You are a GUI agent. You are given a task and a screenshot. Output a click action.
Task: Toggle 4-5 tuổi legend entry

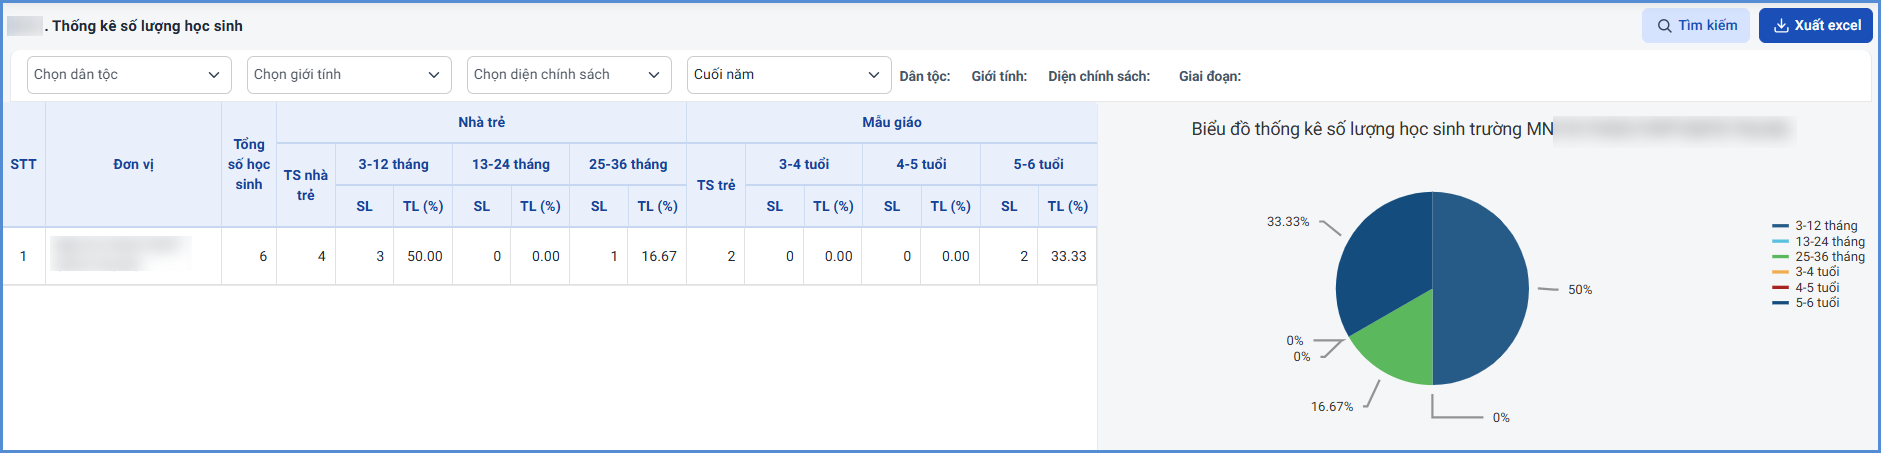point(1805,287)
